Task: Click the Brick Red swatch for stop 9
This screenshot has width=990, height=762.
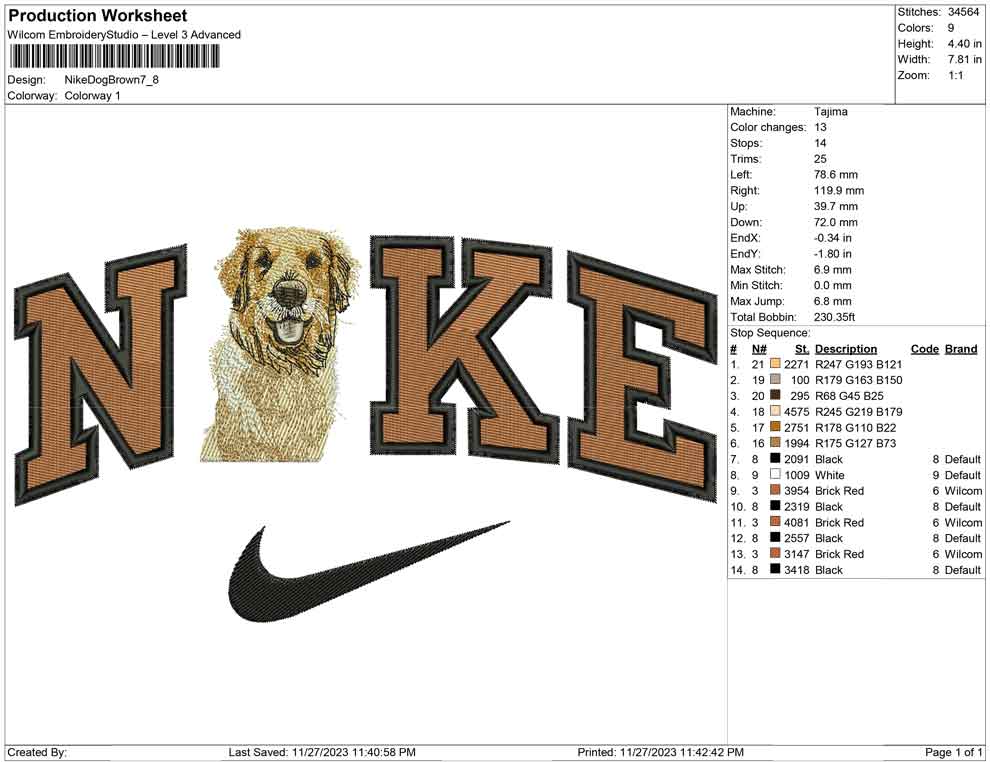Action: click(774, 491)
